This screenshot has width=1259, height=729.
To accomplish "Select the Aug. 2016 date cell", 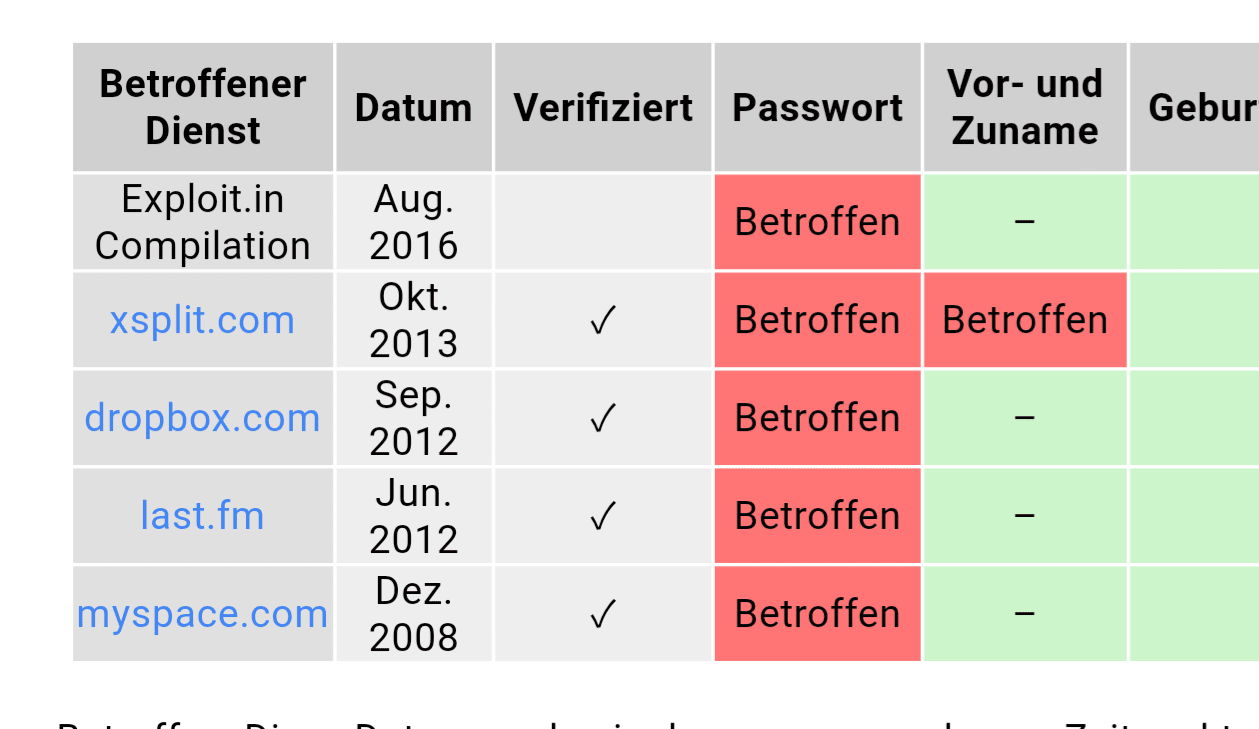I will (x=413, y=222).
